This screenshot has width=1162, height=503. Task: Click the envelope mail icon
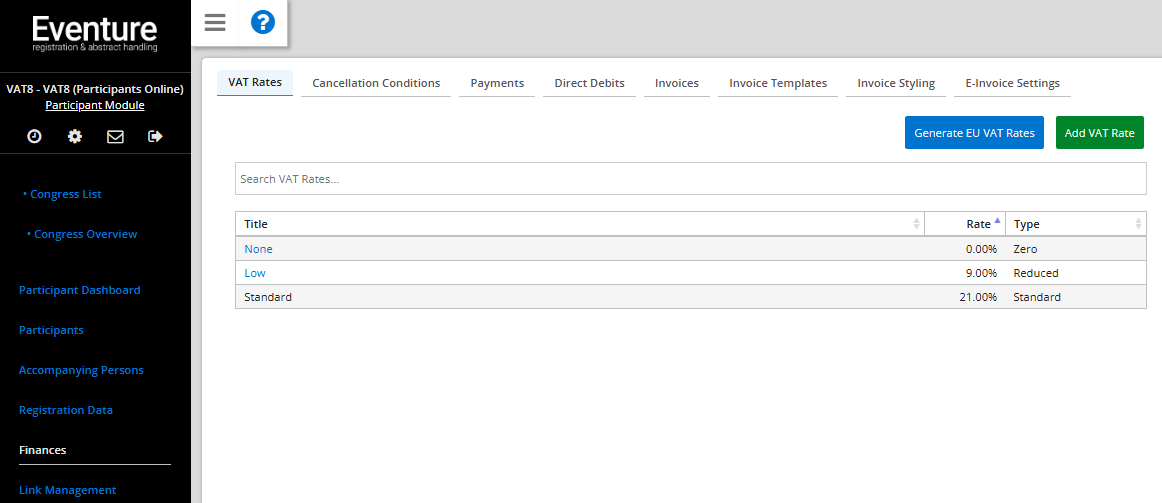(x=115, y=136)
